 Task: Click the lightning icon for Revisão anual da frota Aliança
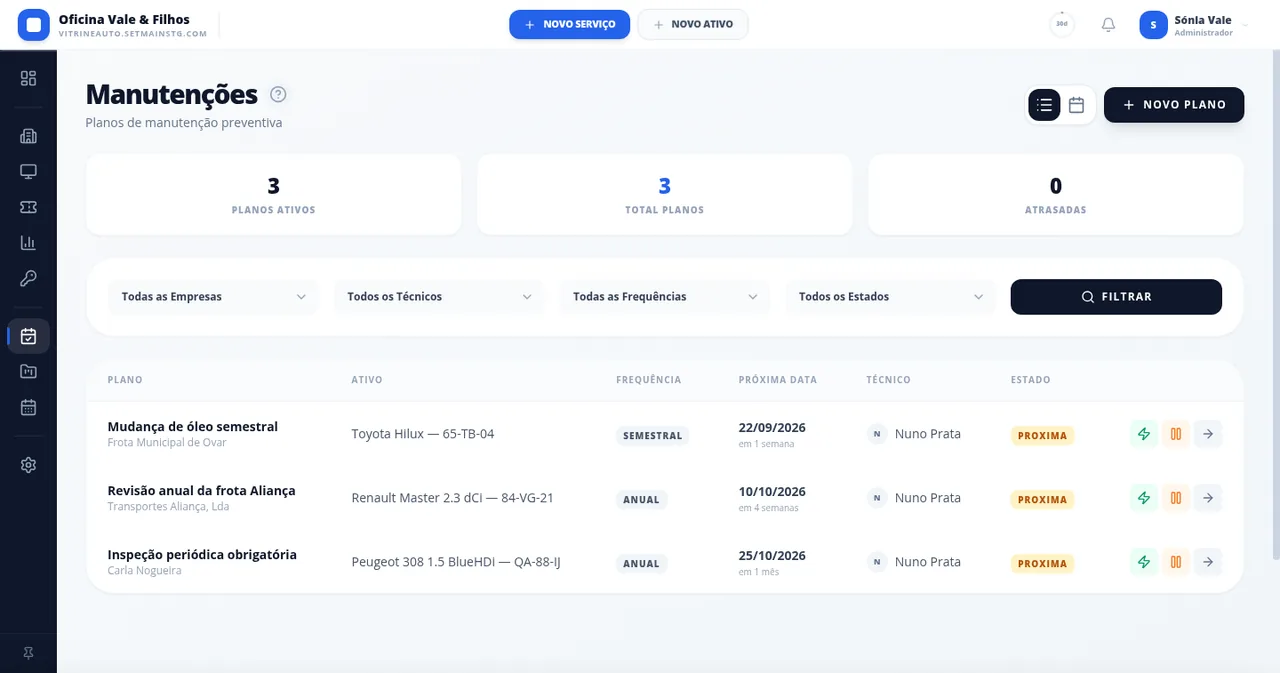[x=1144, y=498]
